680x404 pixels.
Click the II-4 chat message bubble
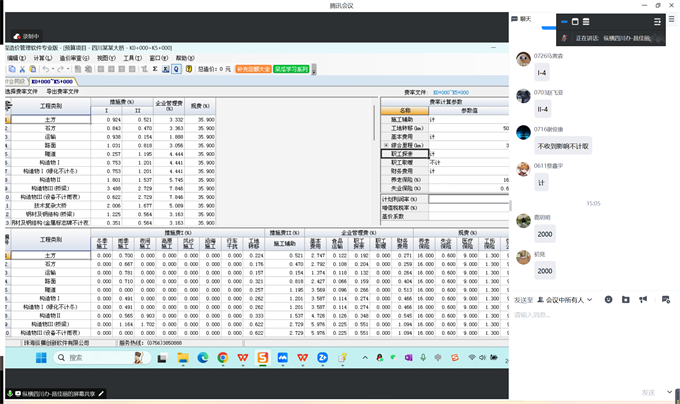point(543,109)
